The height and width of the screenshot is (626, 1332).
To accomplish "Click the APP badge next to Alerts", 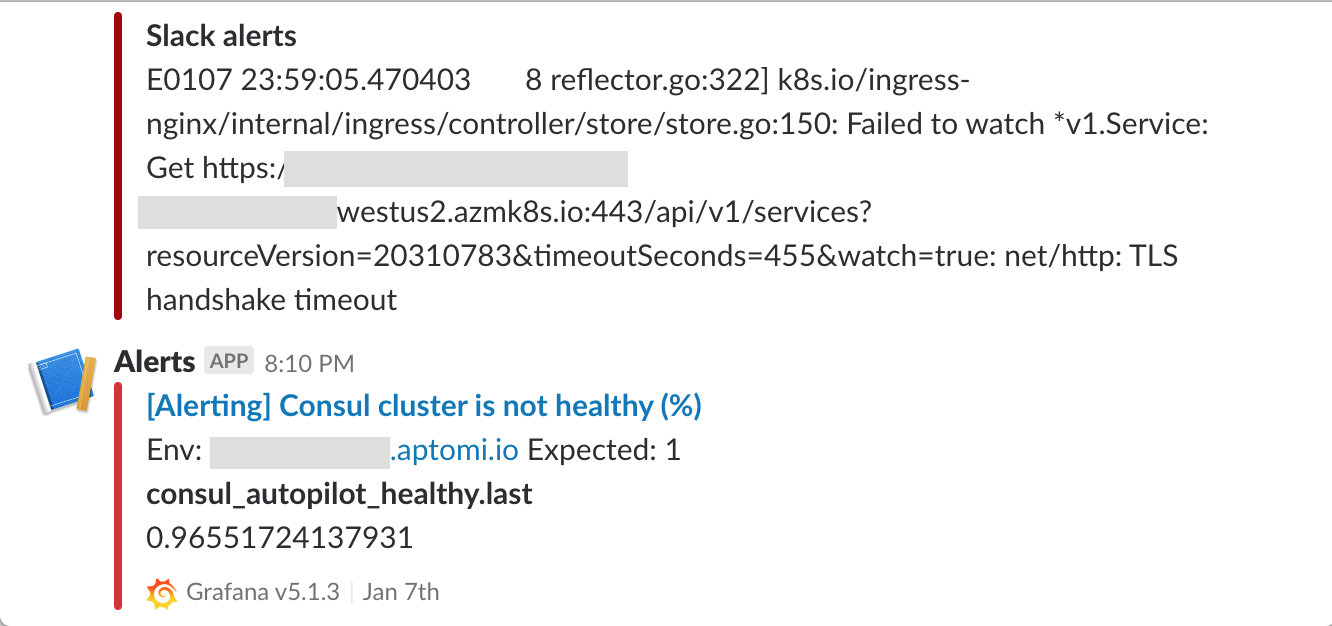I will pos(230,361).
